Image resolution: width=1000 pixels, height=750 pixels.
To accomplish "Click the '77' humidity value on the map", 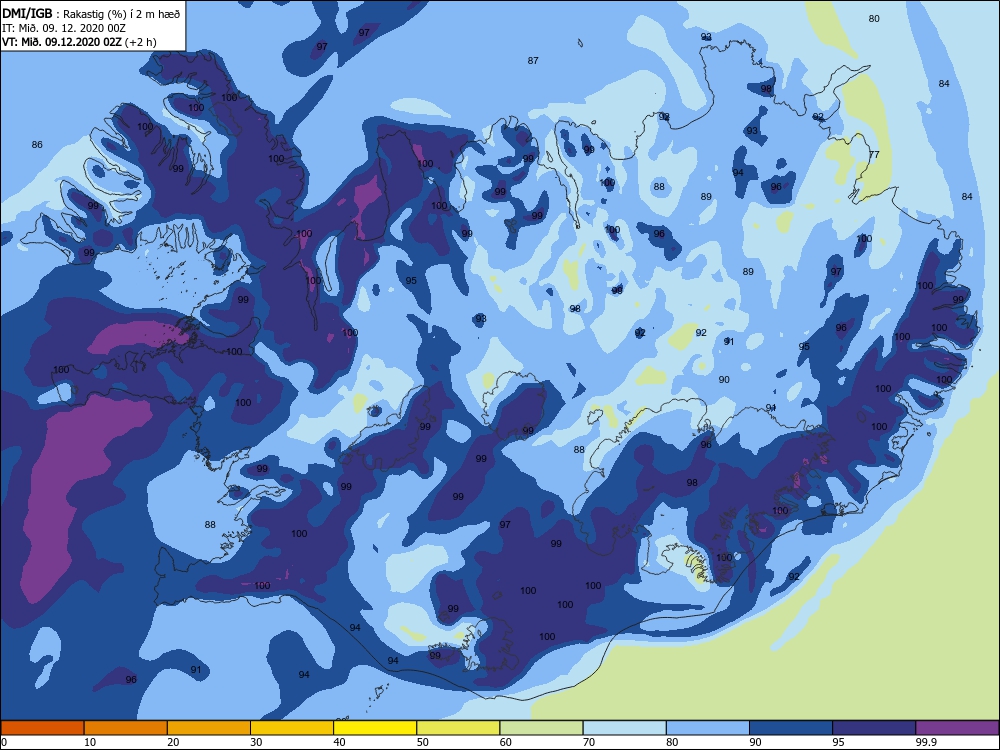I will 874,154.
